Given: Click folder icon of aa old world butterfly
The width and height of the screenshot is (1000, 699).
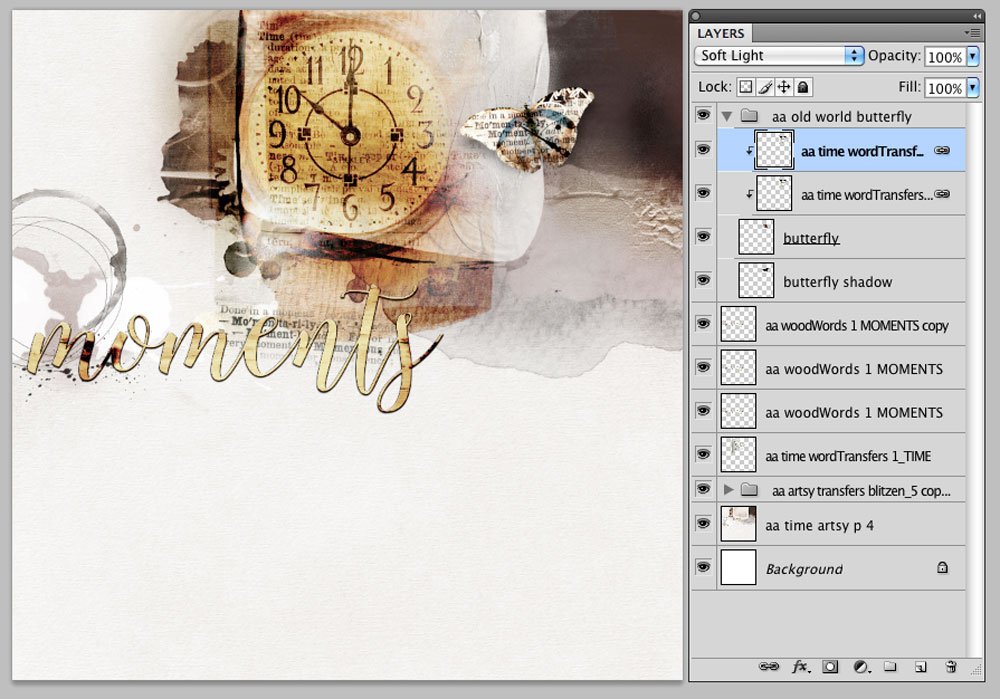Looking at the screenshot, I should point(749,115).
